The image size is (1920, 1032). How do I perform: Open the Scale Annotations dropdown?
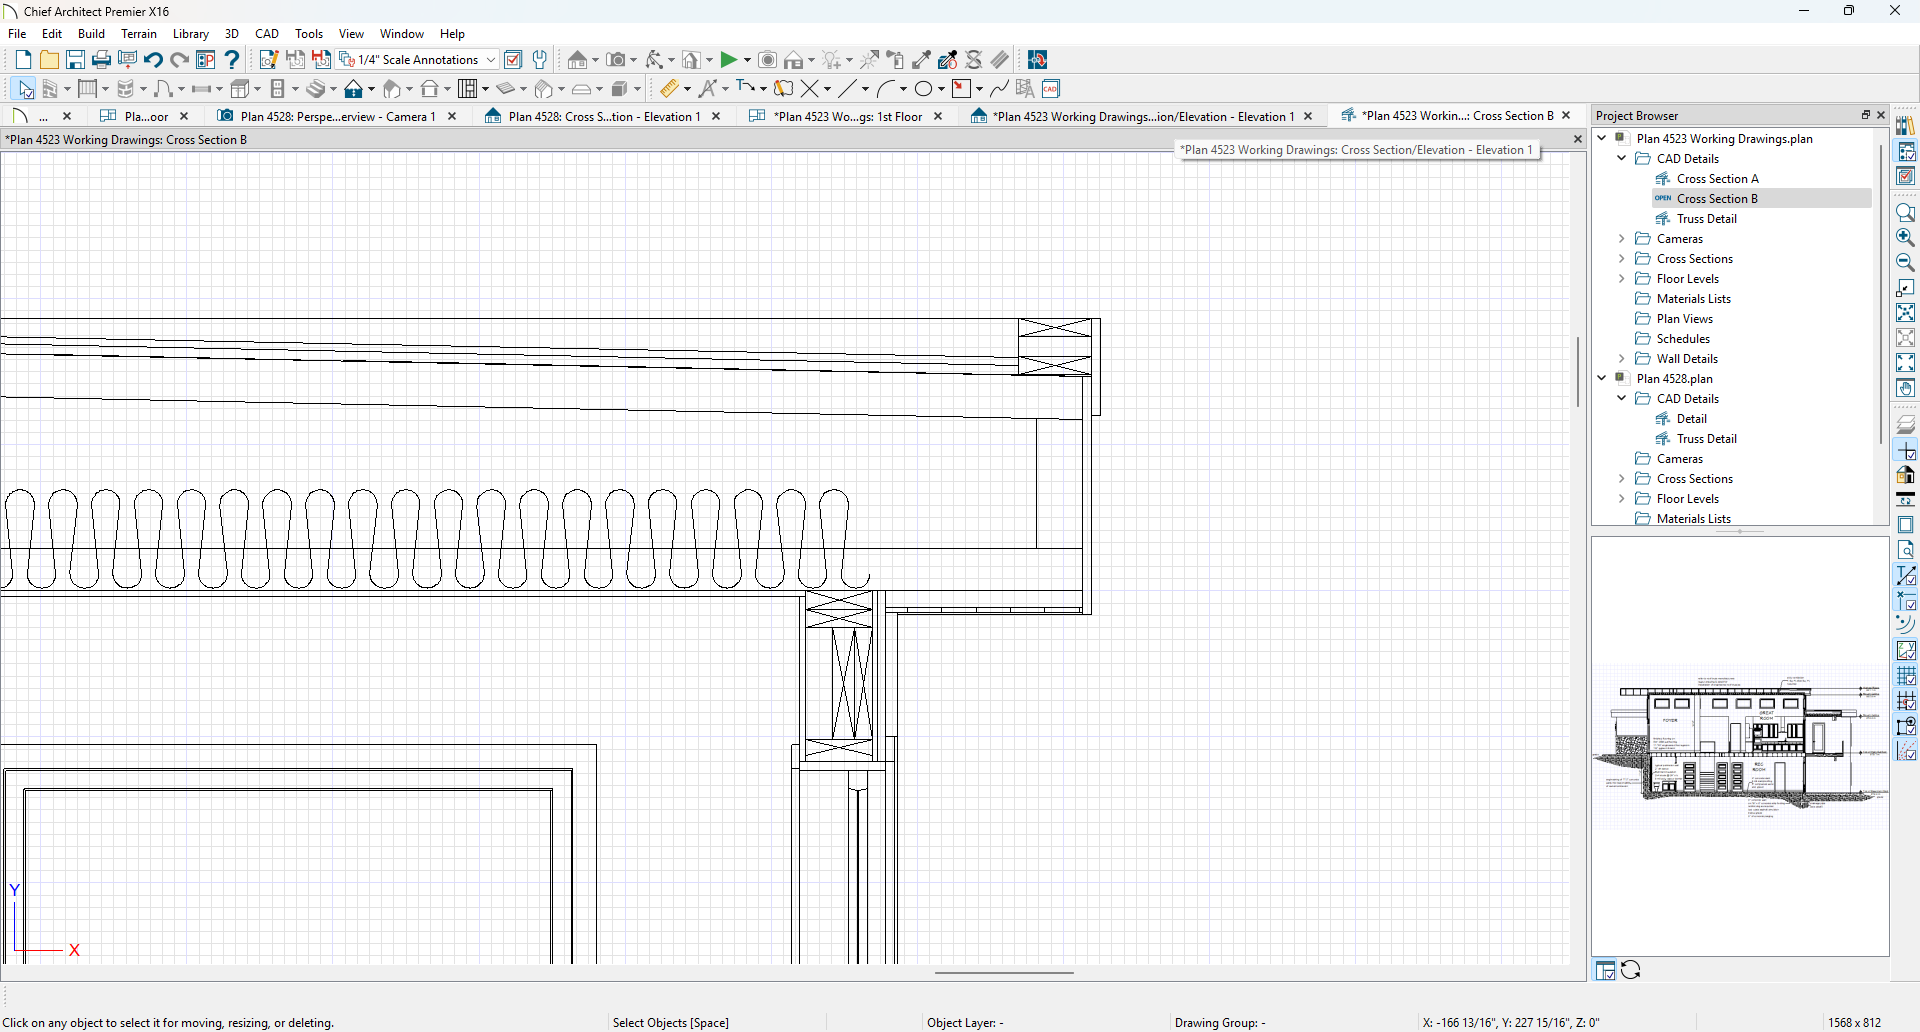coord(491,60)
